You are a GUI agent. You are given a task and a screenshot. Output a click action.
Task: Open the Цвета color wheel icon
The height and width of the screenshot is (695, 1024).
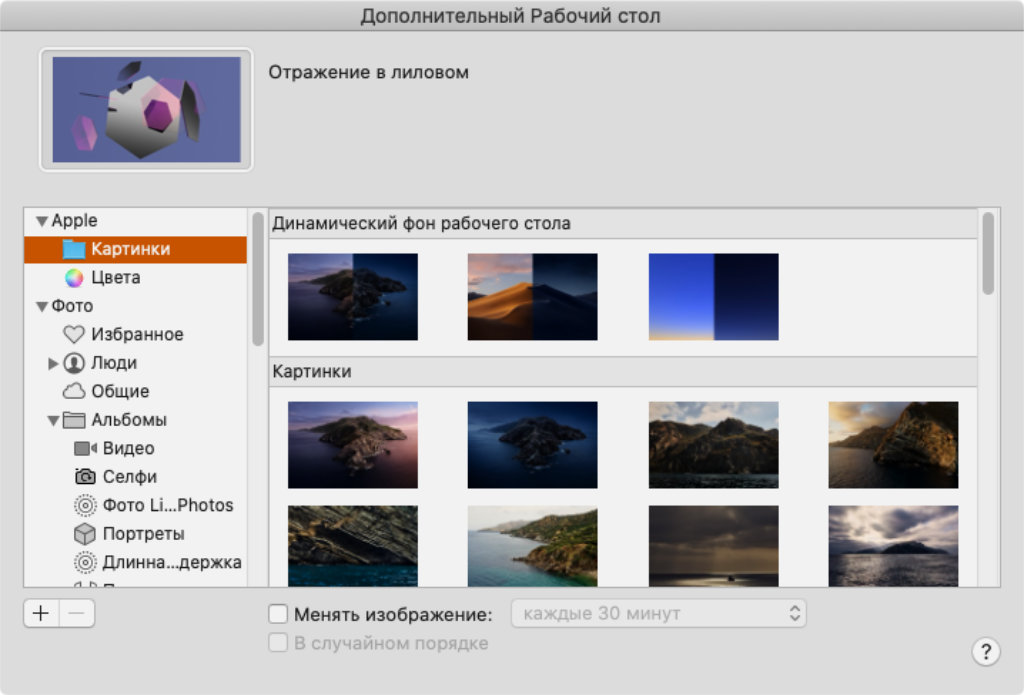click(74, 278)
